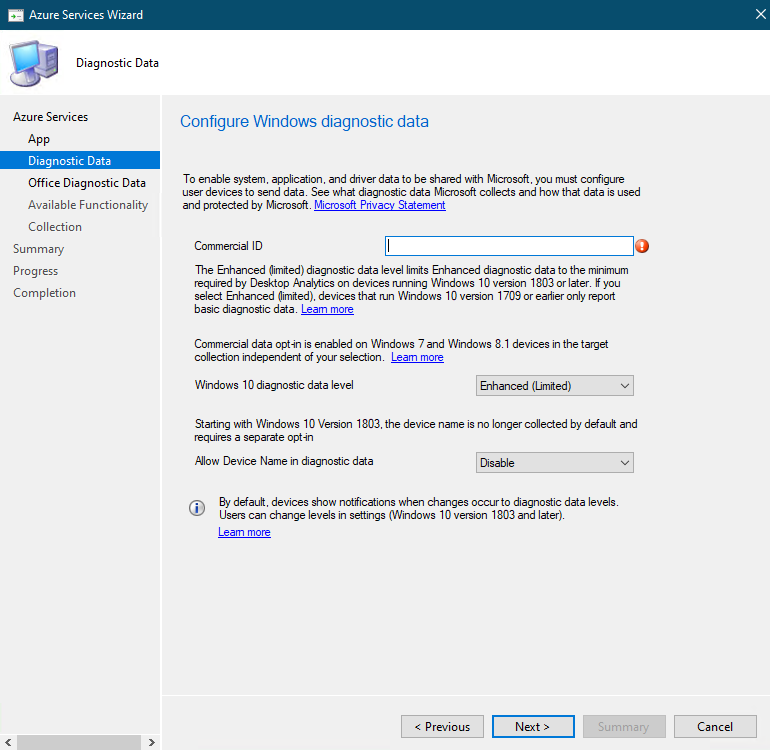
Task: Open the Allow Device Name dropdown
Action: click(x=554, y=463)
